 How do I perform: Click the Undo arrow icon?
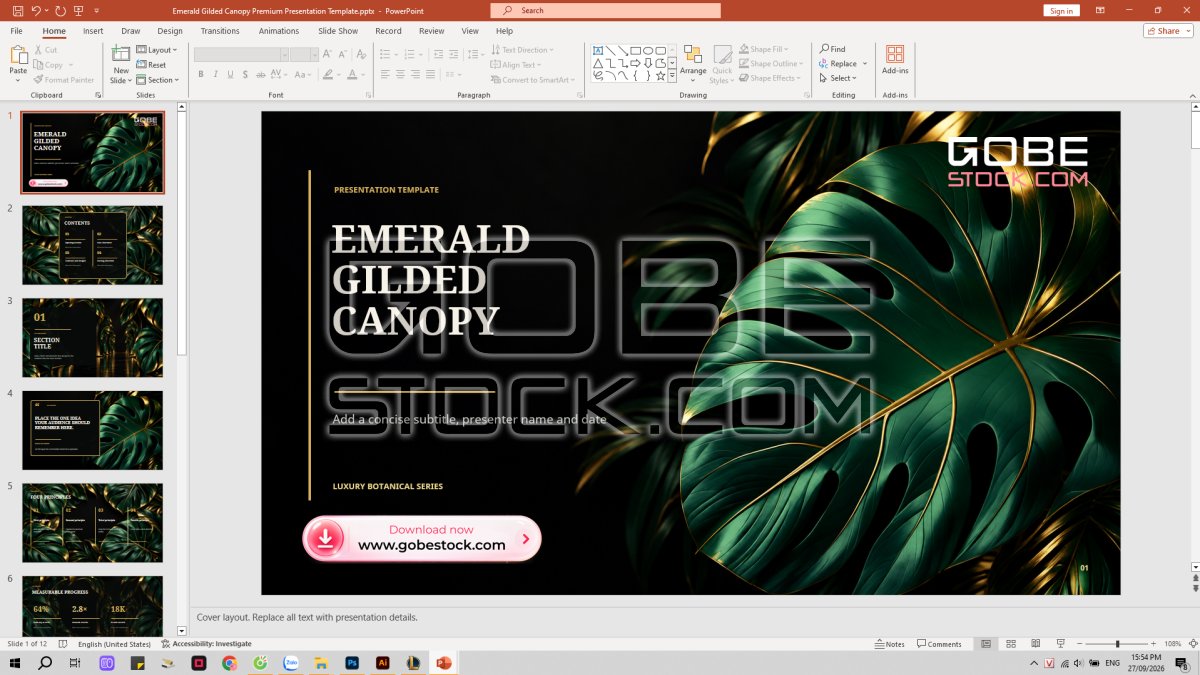click(x=36, y=10)
